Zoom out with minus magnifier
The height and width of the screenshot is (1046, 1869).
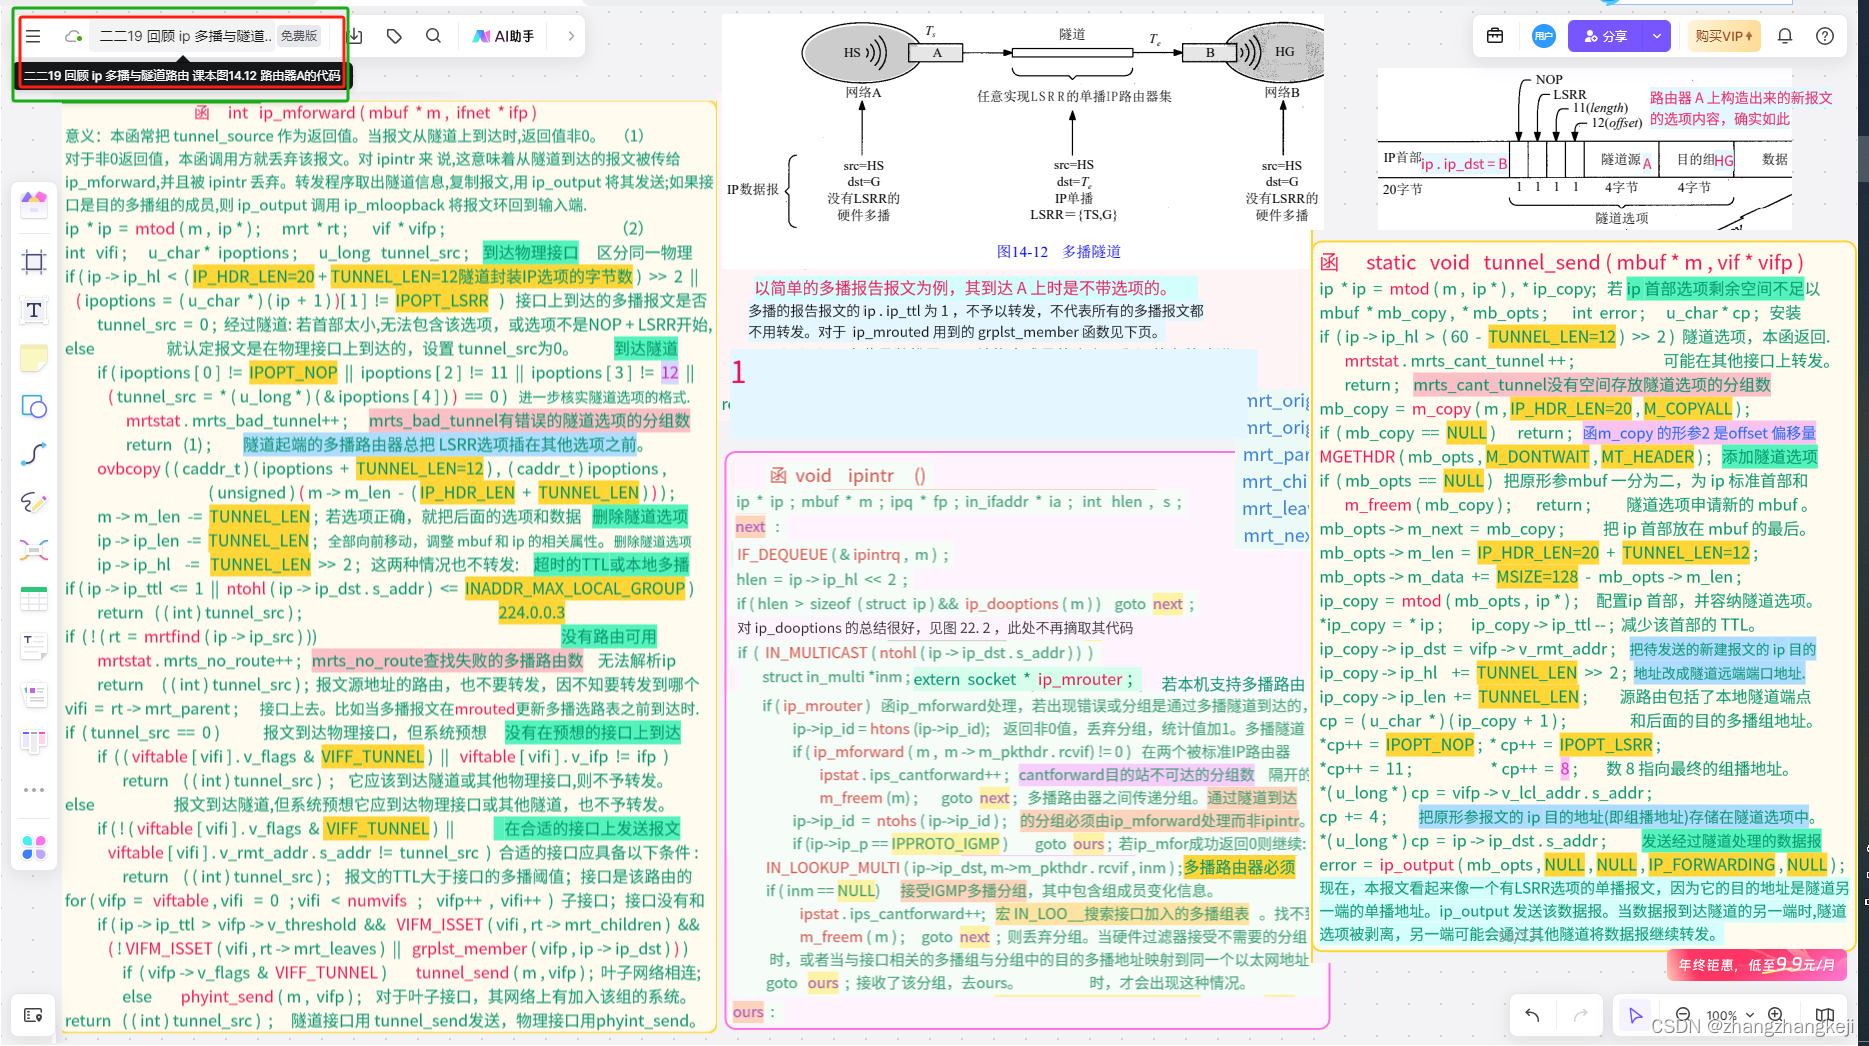tap(1683, 1014)
